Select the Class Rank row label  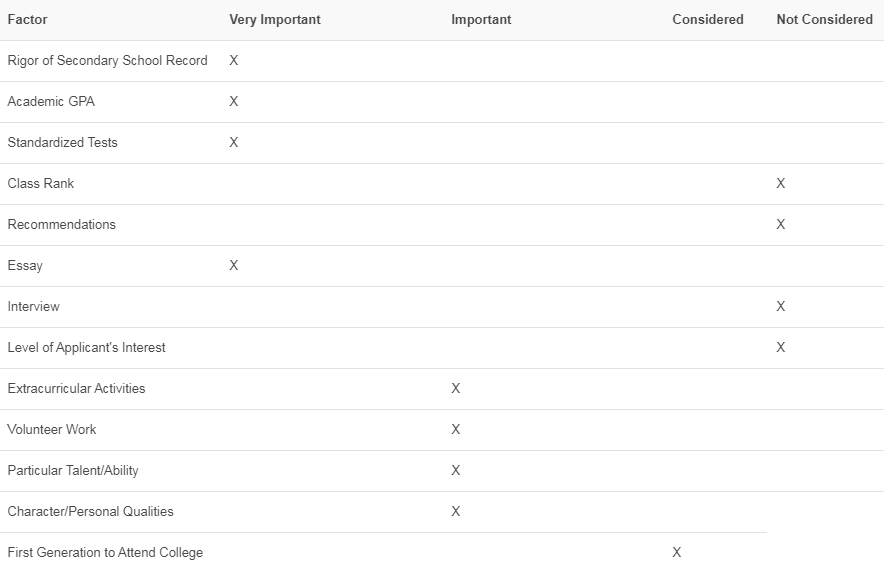pyautogui.click(x=41, y=183)
